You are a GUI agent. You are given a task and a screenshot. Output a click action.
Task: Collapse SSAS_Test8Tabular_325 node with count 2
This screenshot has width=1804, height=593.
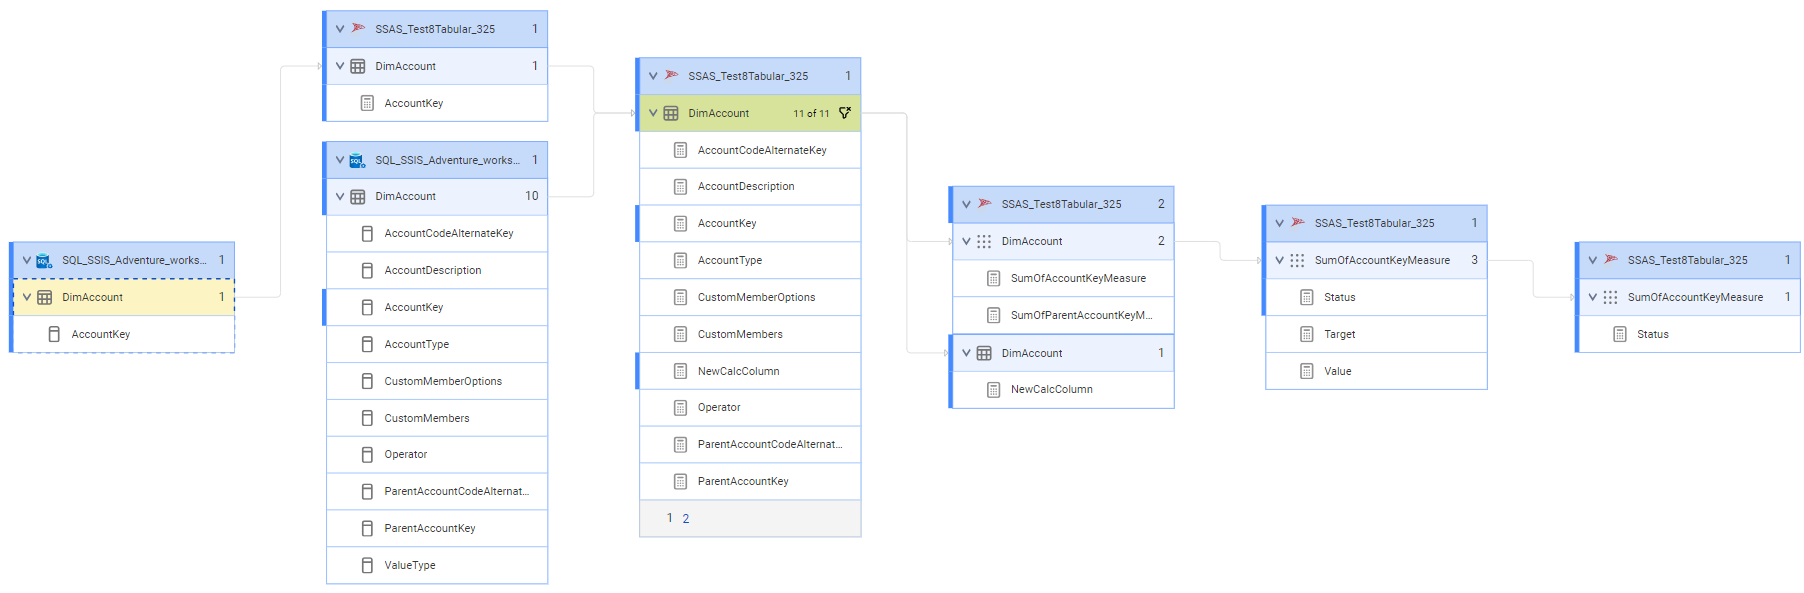click(966, 204)
